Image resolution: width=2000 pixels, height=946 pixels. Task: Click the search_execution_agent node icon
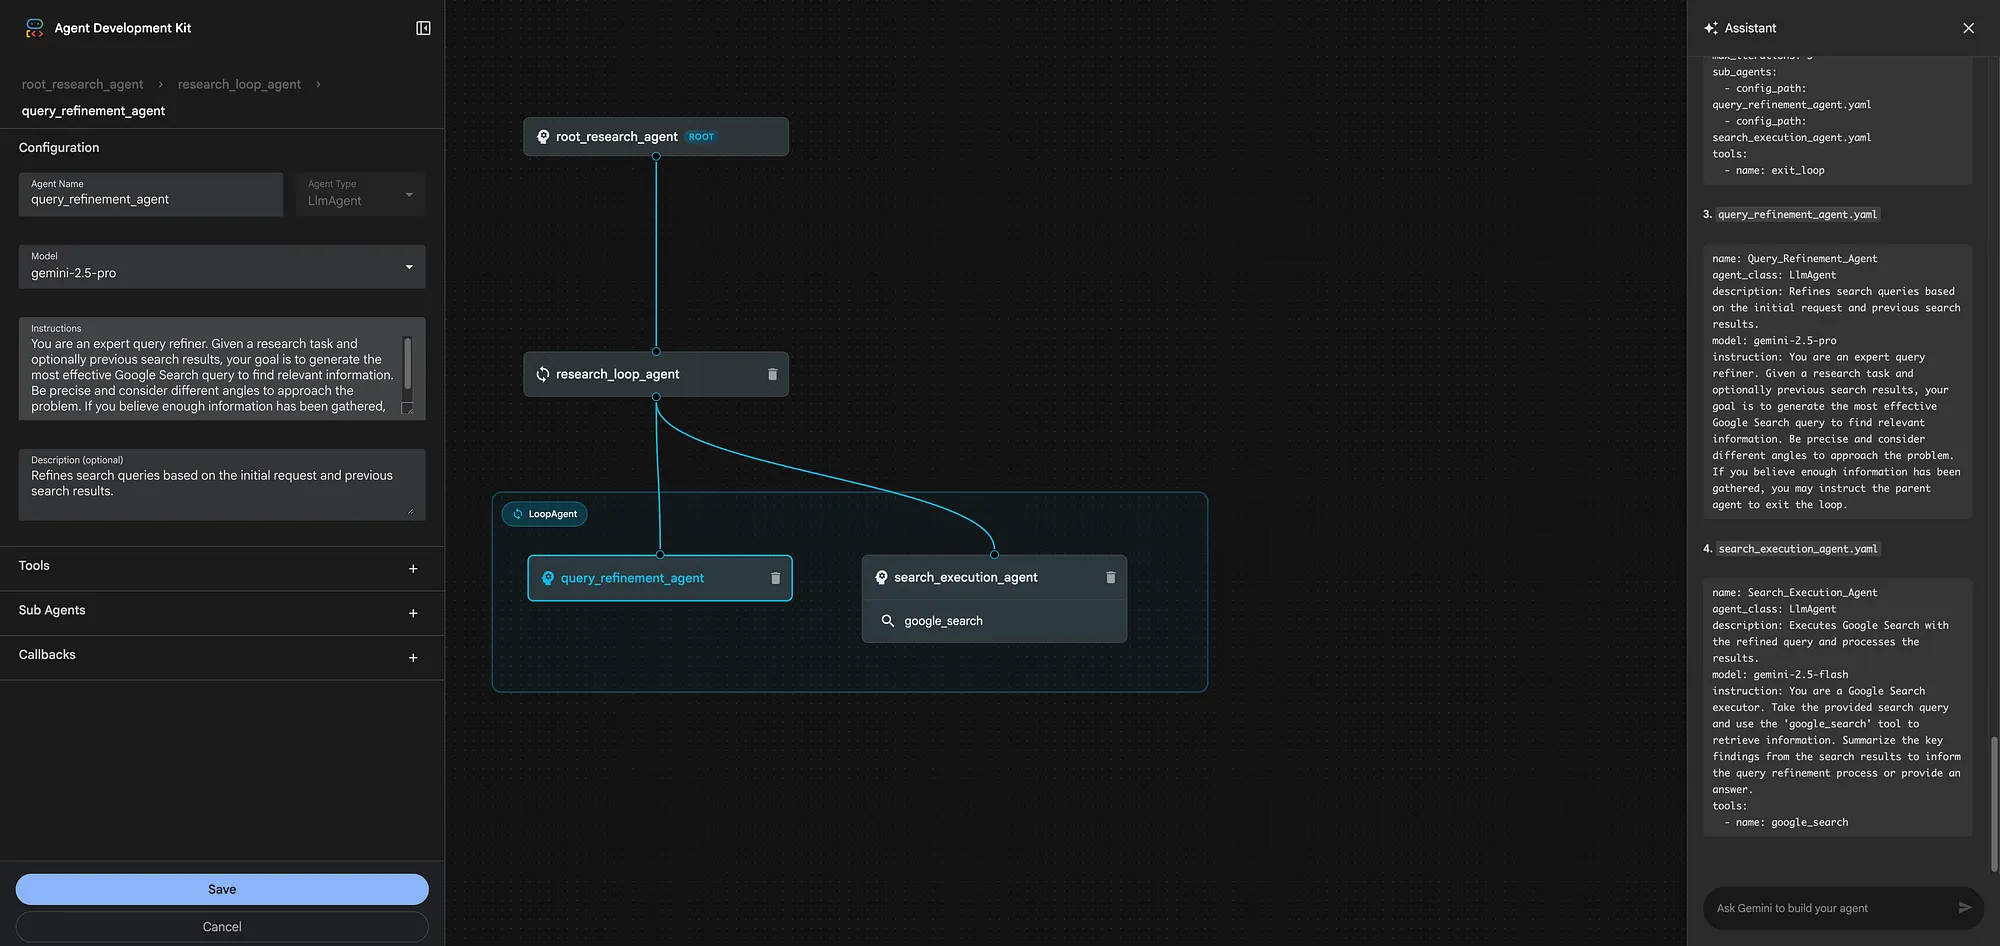[x=881, y=577]
